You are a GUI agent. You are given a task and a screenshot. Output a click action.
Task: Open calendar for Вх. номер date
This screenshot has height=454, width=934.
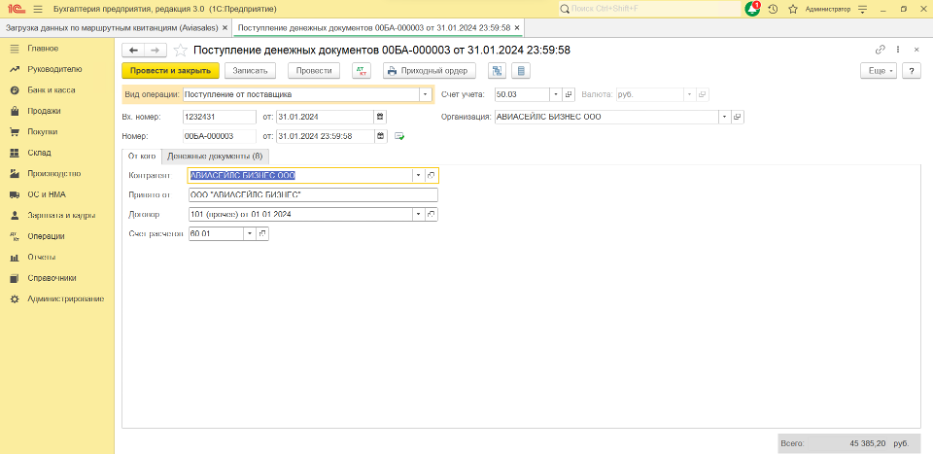pyautogui.click(x=379, y=117)
